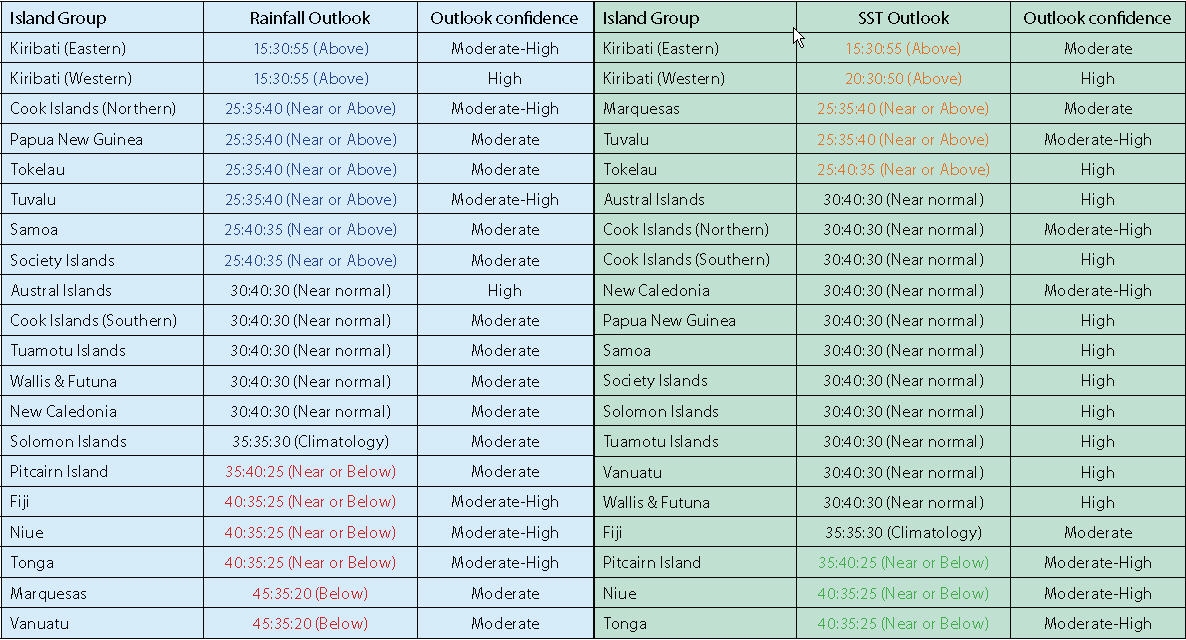Select Solomon Islands' 35:35:30 (Climatology) rainfall cell
This screenshot has width=1186, height=640.
click(x=310, y=441)
